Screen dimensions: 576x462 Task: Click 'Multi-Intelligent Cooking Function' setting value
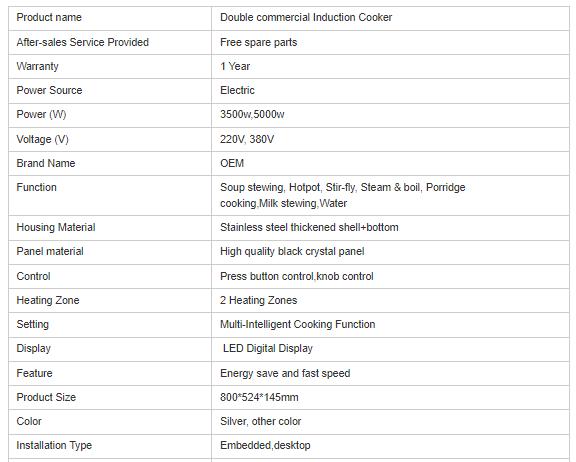pyautogui.click(x=298, y=324)
